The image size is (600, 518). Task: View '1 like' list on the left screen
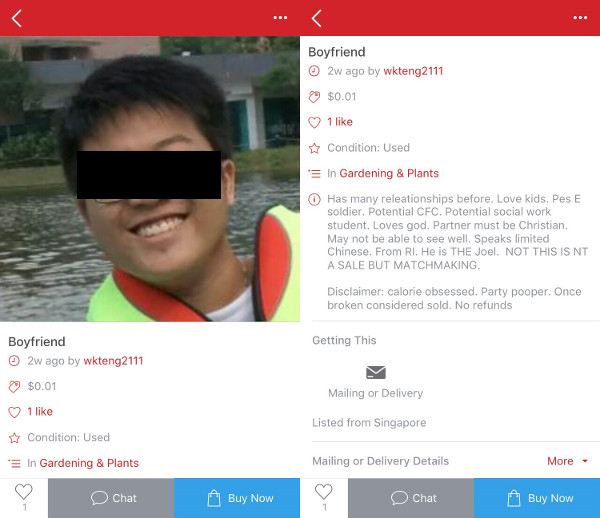click(40, 412)
